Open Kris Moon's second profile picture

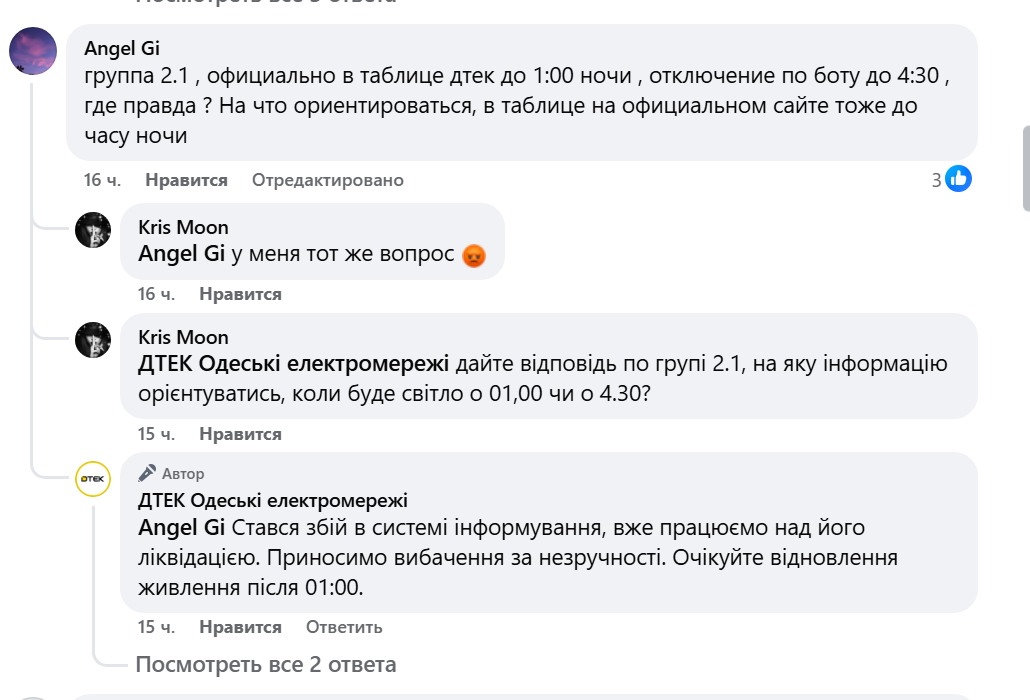pos(94,339)
